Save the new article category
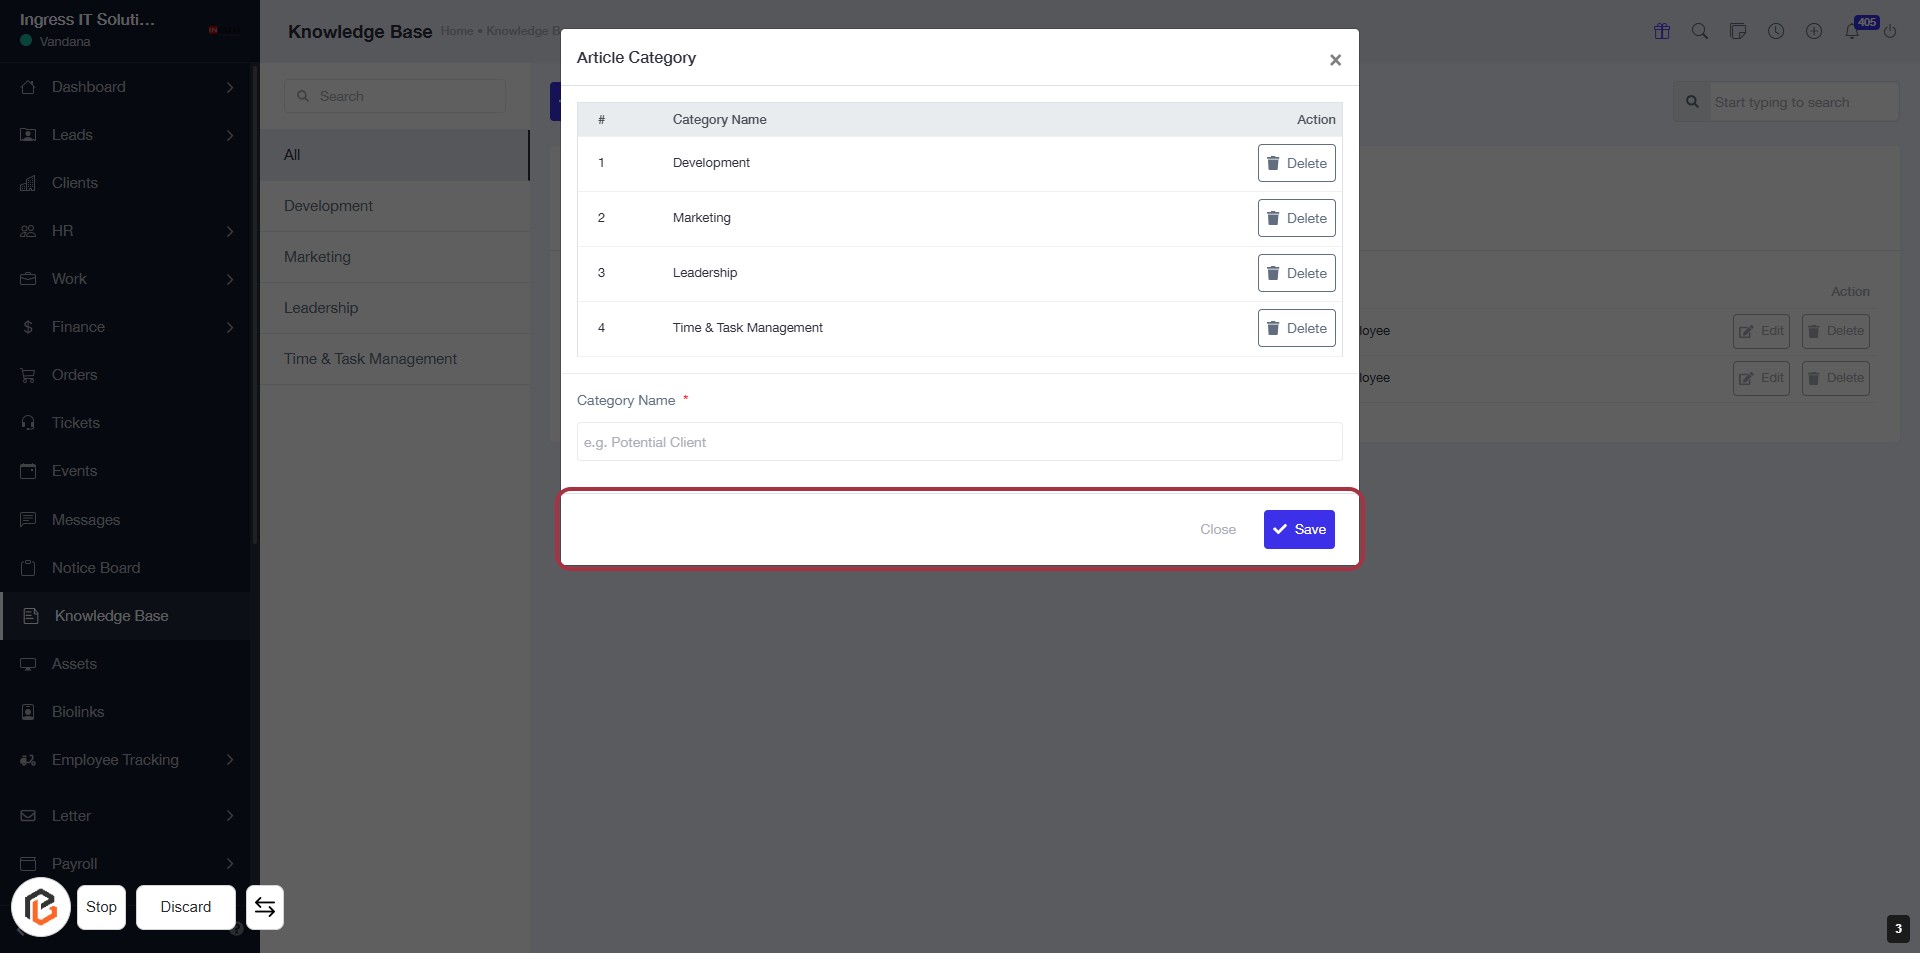1920x953 pixels. tap(1299, 529)
